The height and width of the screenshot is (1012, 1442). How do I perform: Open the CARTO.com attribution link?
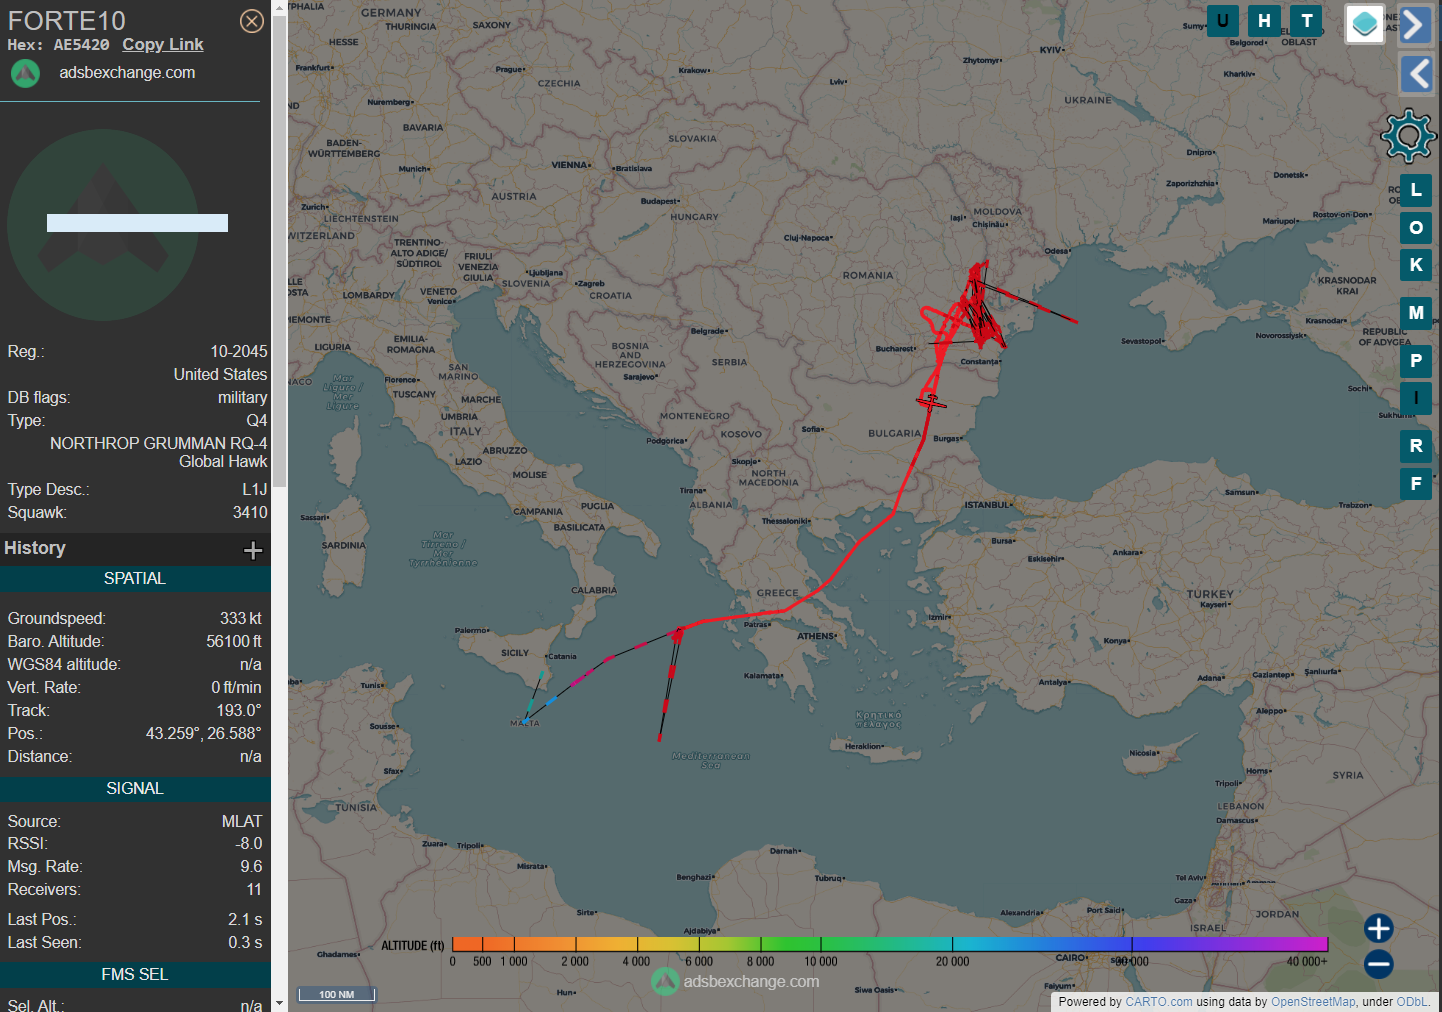point(1159,1002)
